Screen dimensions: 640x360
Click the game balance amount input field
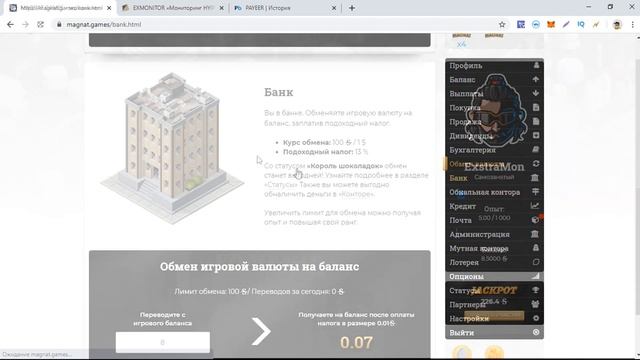click(163, 342)
